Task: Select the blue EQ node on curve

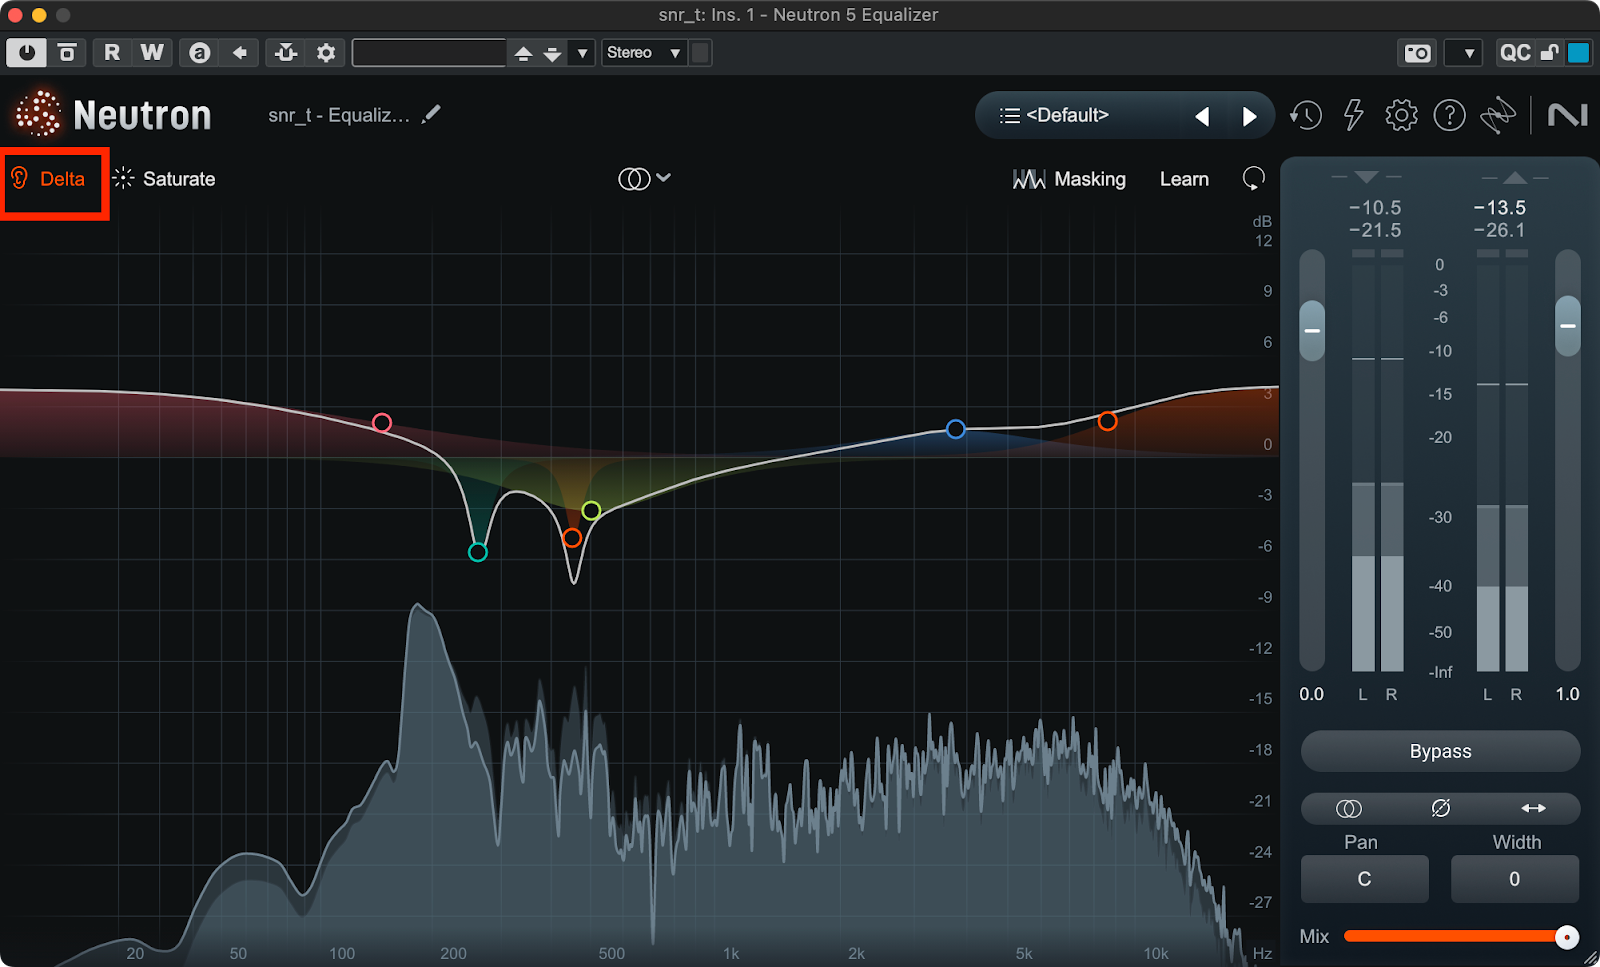Action: coord(956,429)
